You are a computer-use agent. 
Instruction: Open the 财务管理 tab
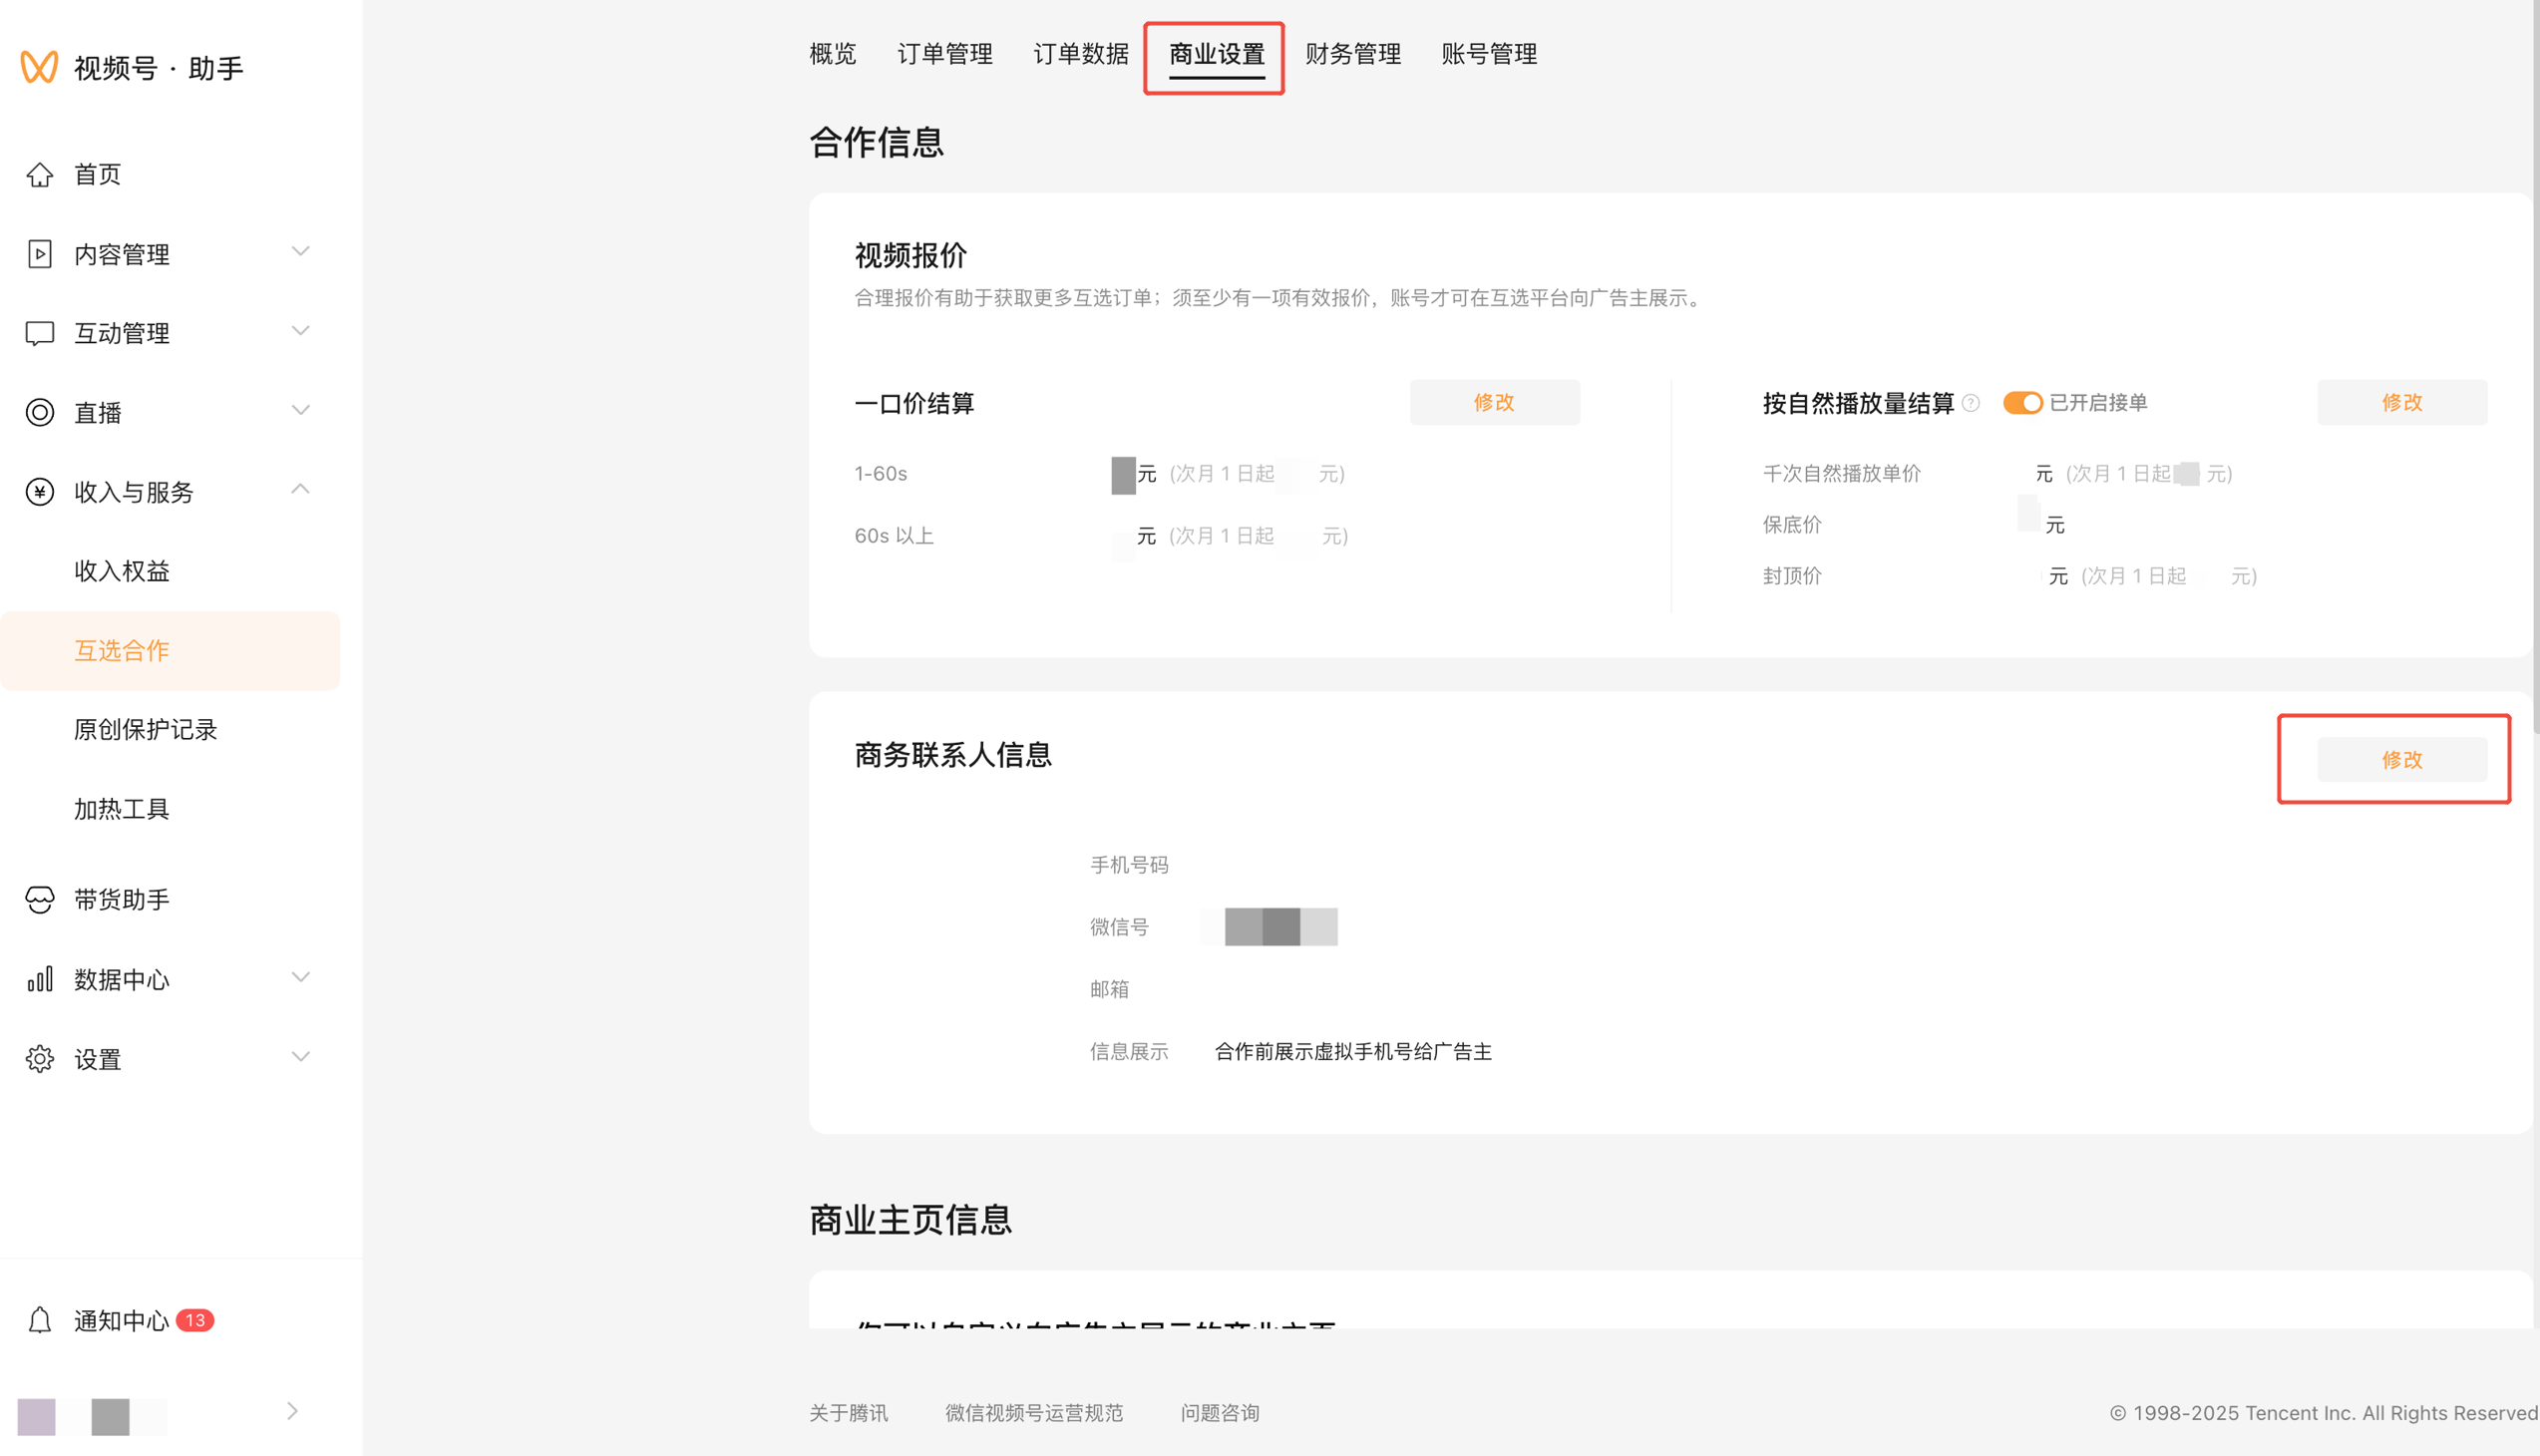pyautogui.click(x=1352, y=54)
